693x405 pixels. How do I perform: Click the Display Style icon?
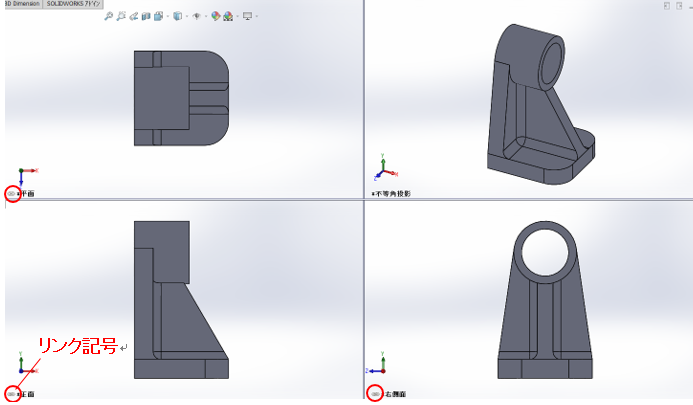point(178,16)
